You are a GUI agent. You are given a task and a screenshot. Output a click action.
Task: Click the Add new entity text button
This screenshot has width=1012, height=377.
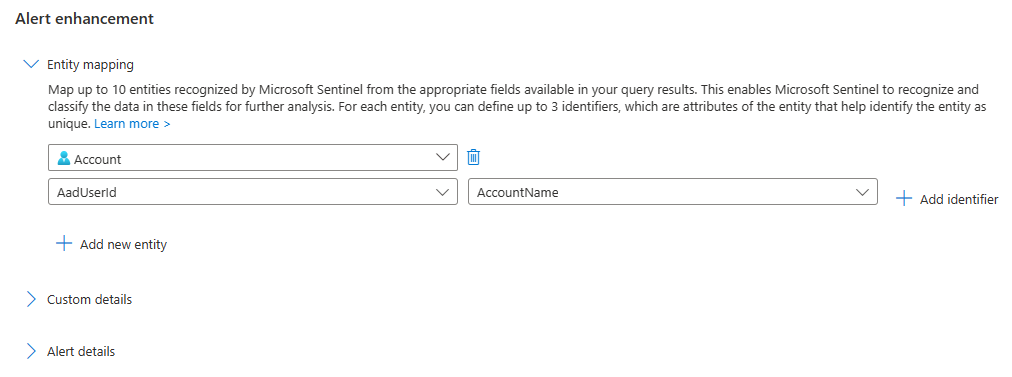(x=123, y=245)
